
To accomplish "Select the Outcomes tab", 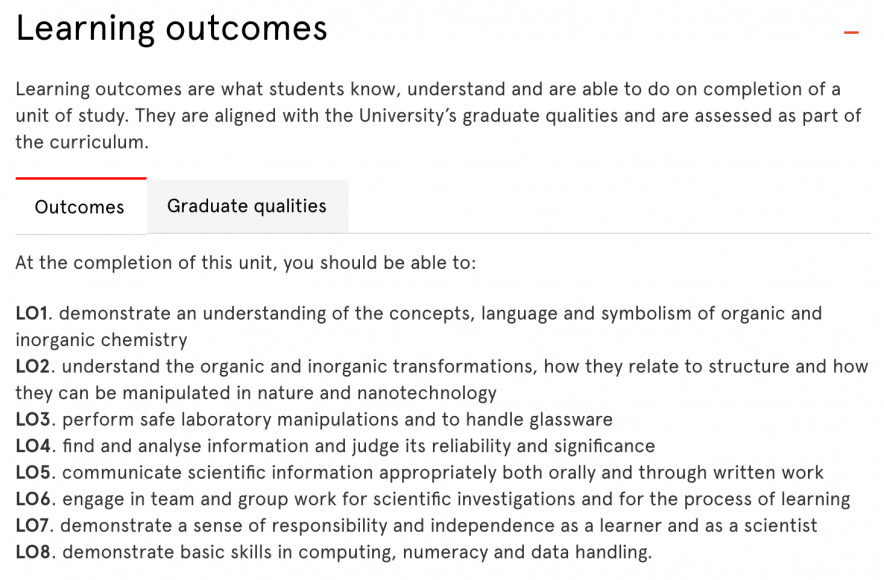I will pos(79,206).
